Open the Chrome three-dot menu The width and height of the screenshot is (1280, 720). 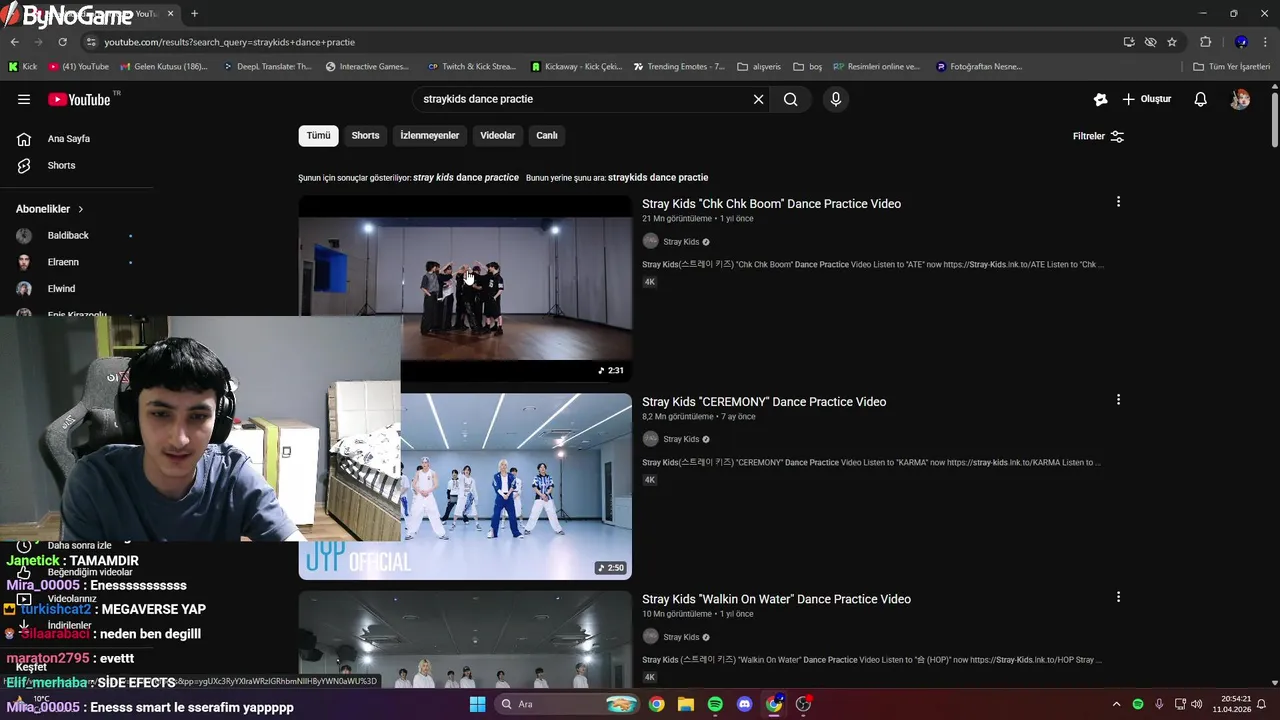pos(1265,42)
